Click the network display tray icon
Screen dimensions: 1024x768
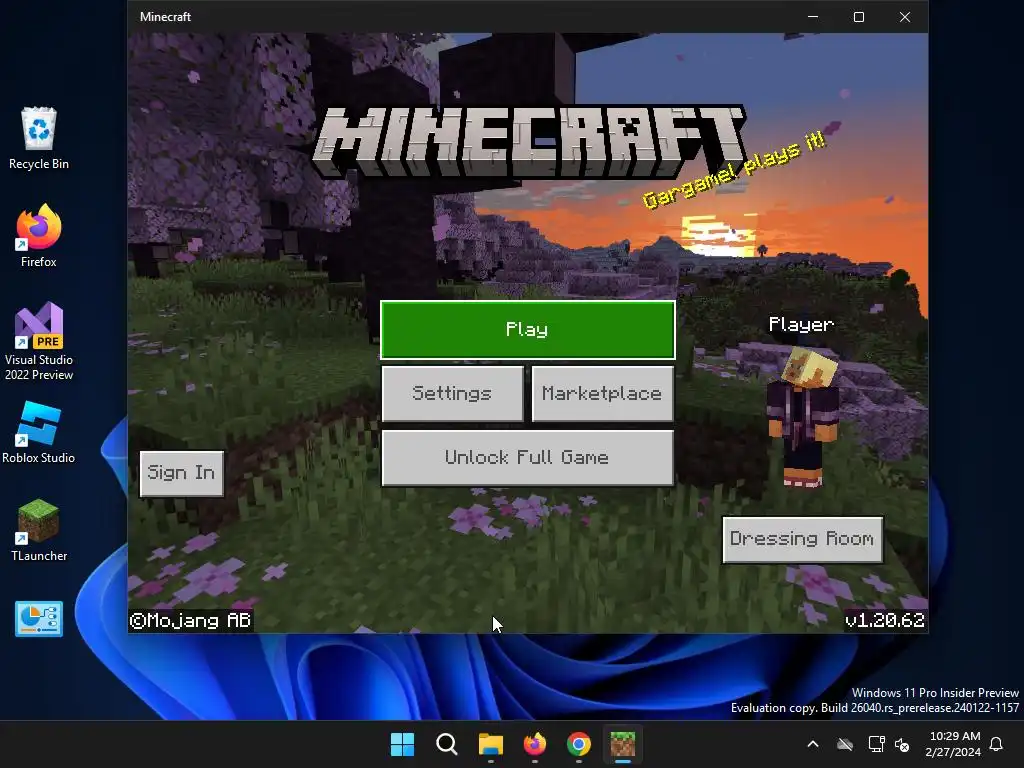(876, 744)
